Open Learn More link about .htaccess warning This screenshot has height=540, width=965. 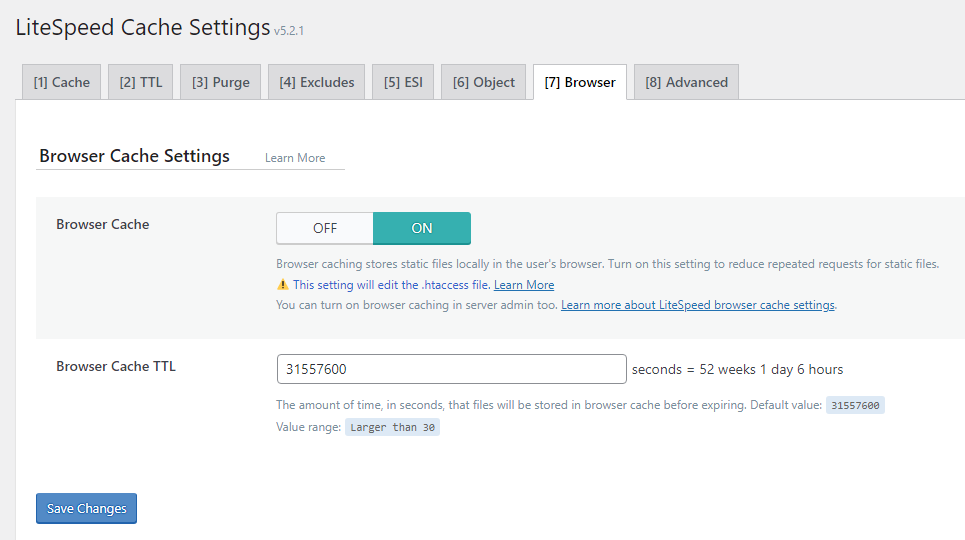(524, 285)
